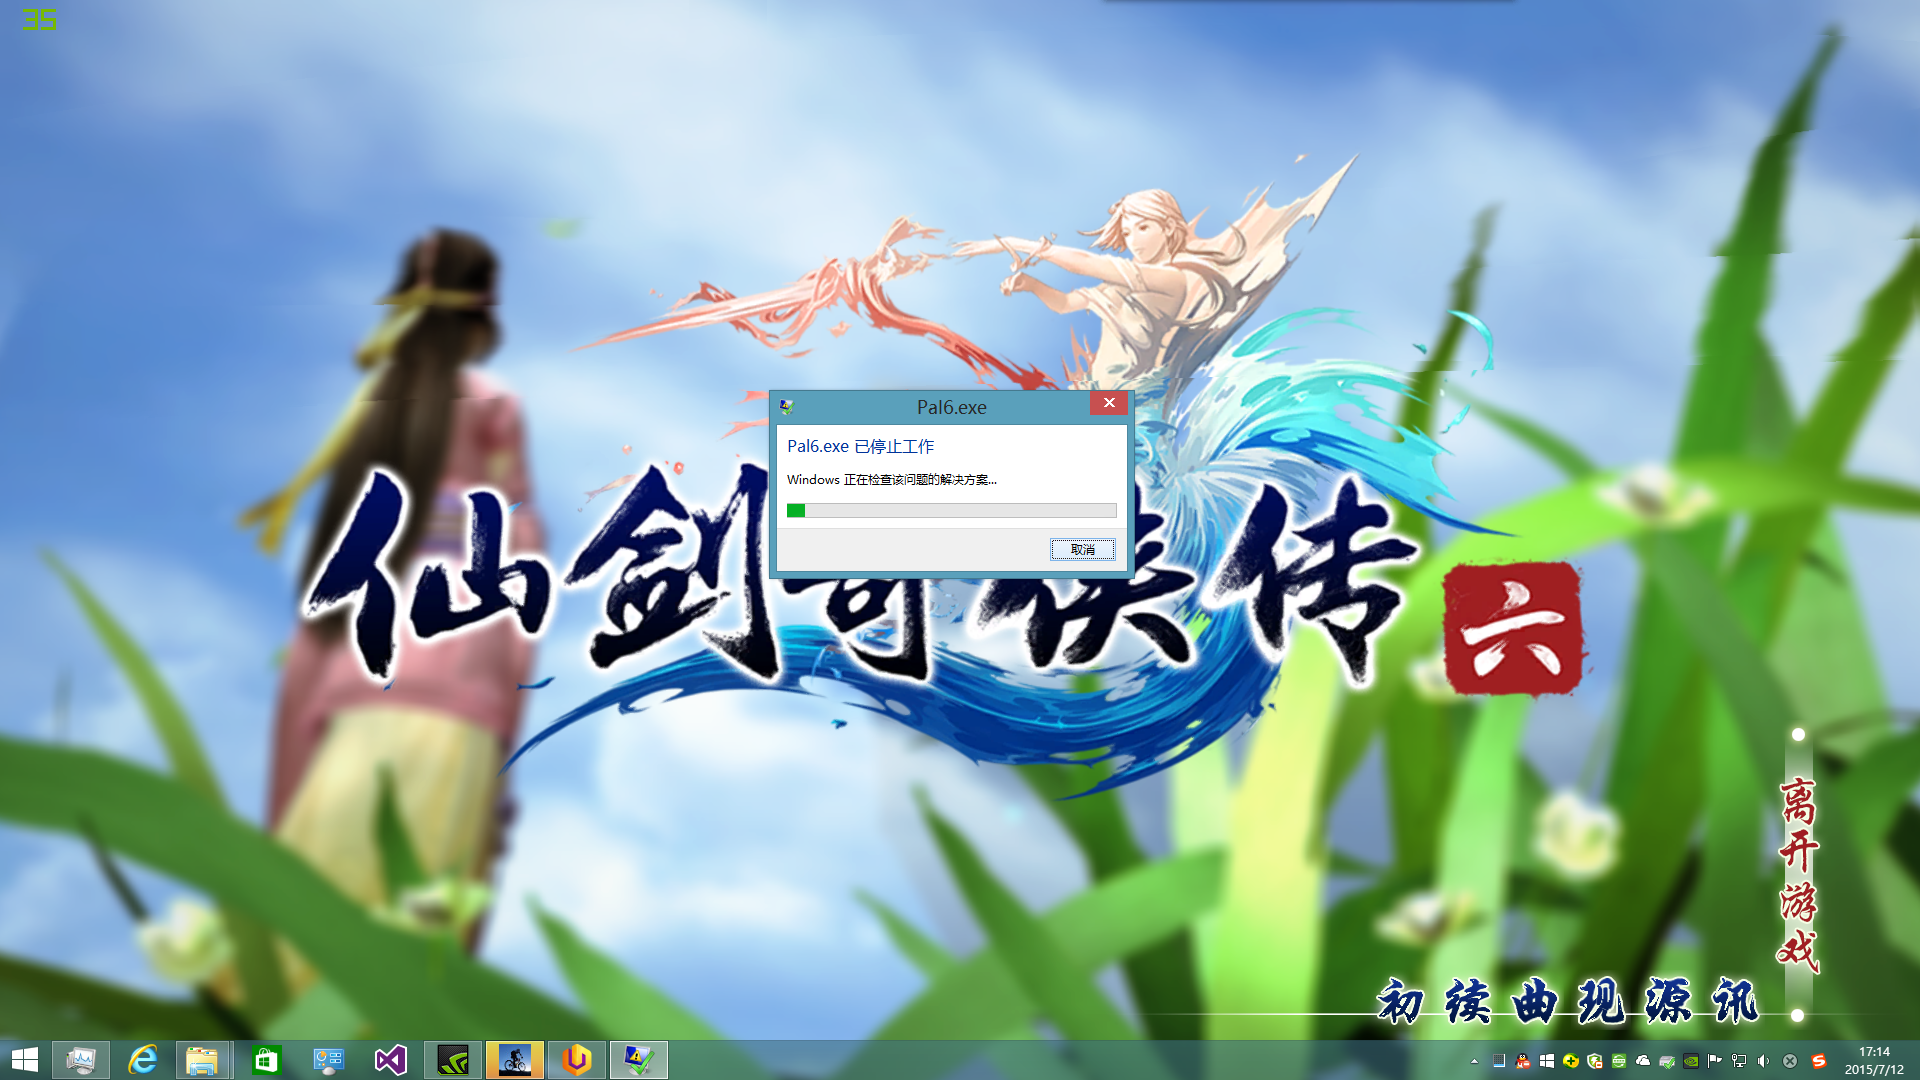This screenshot has width=1920, height=1080.
Task: Switch to the cyclist-icon game window
Action: click(x=515, y=1060)
